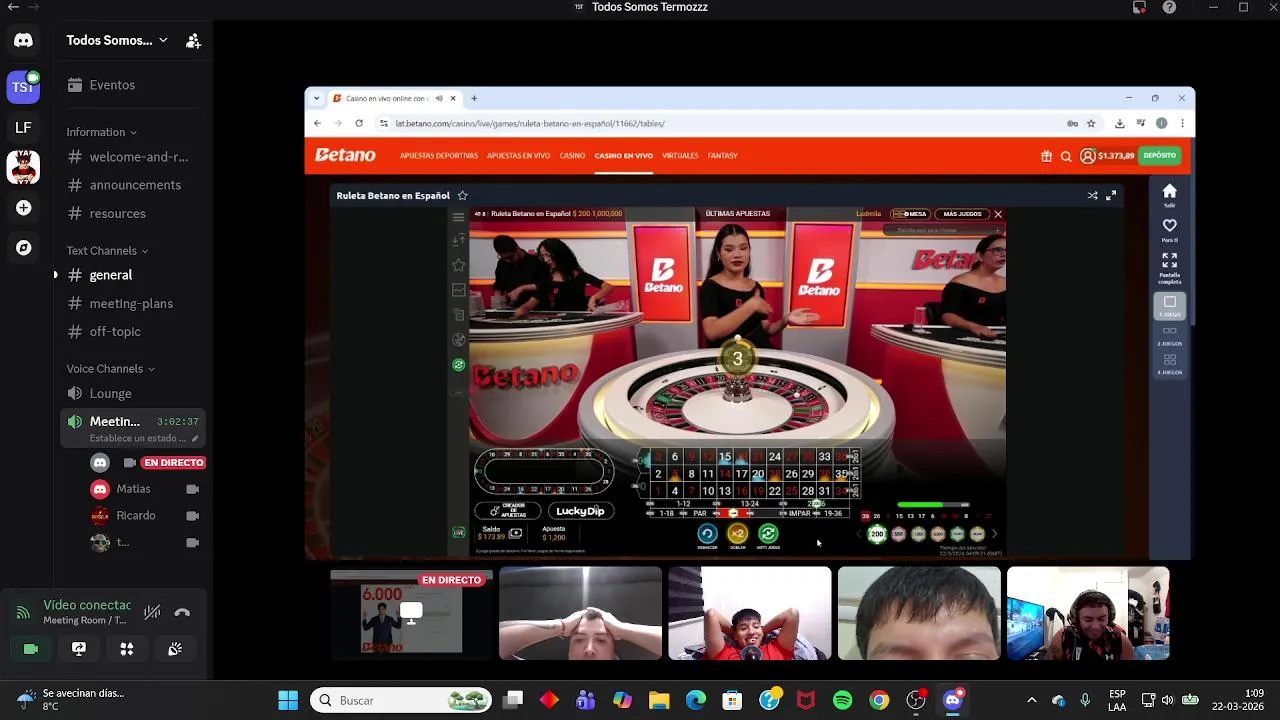The width and height of the screenshot is (1280, 720).
Task: Click the Windows Start button
Action: [288, 701]
